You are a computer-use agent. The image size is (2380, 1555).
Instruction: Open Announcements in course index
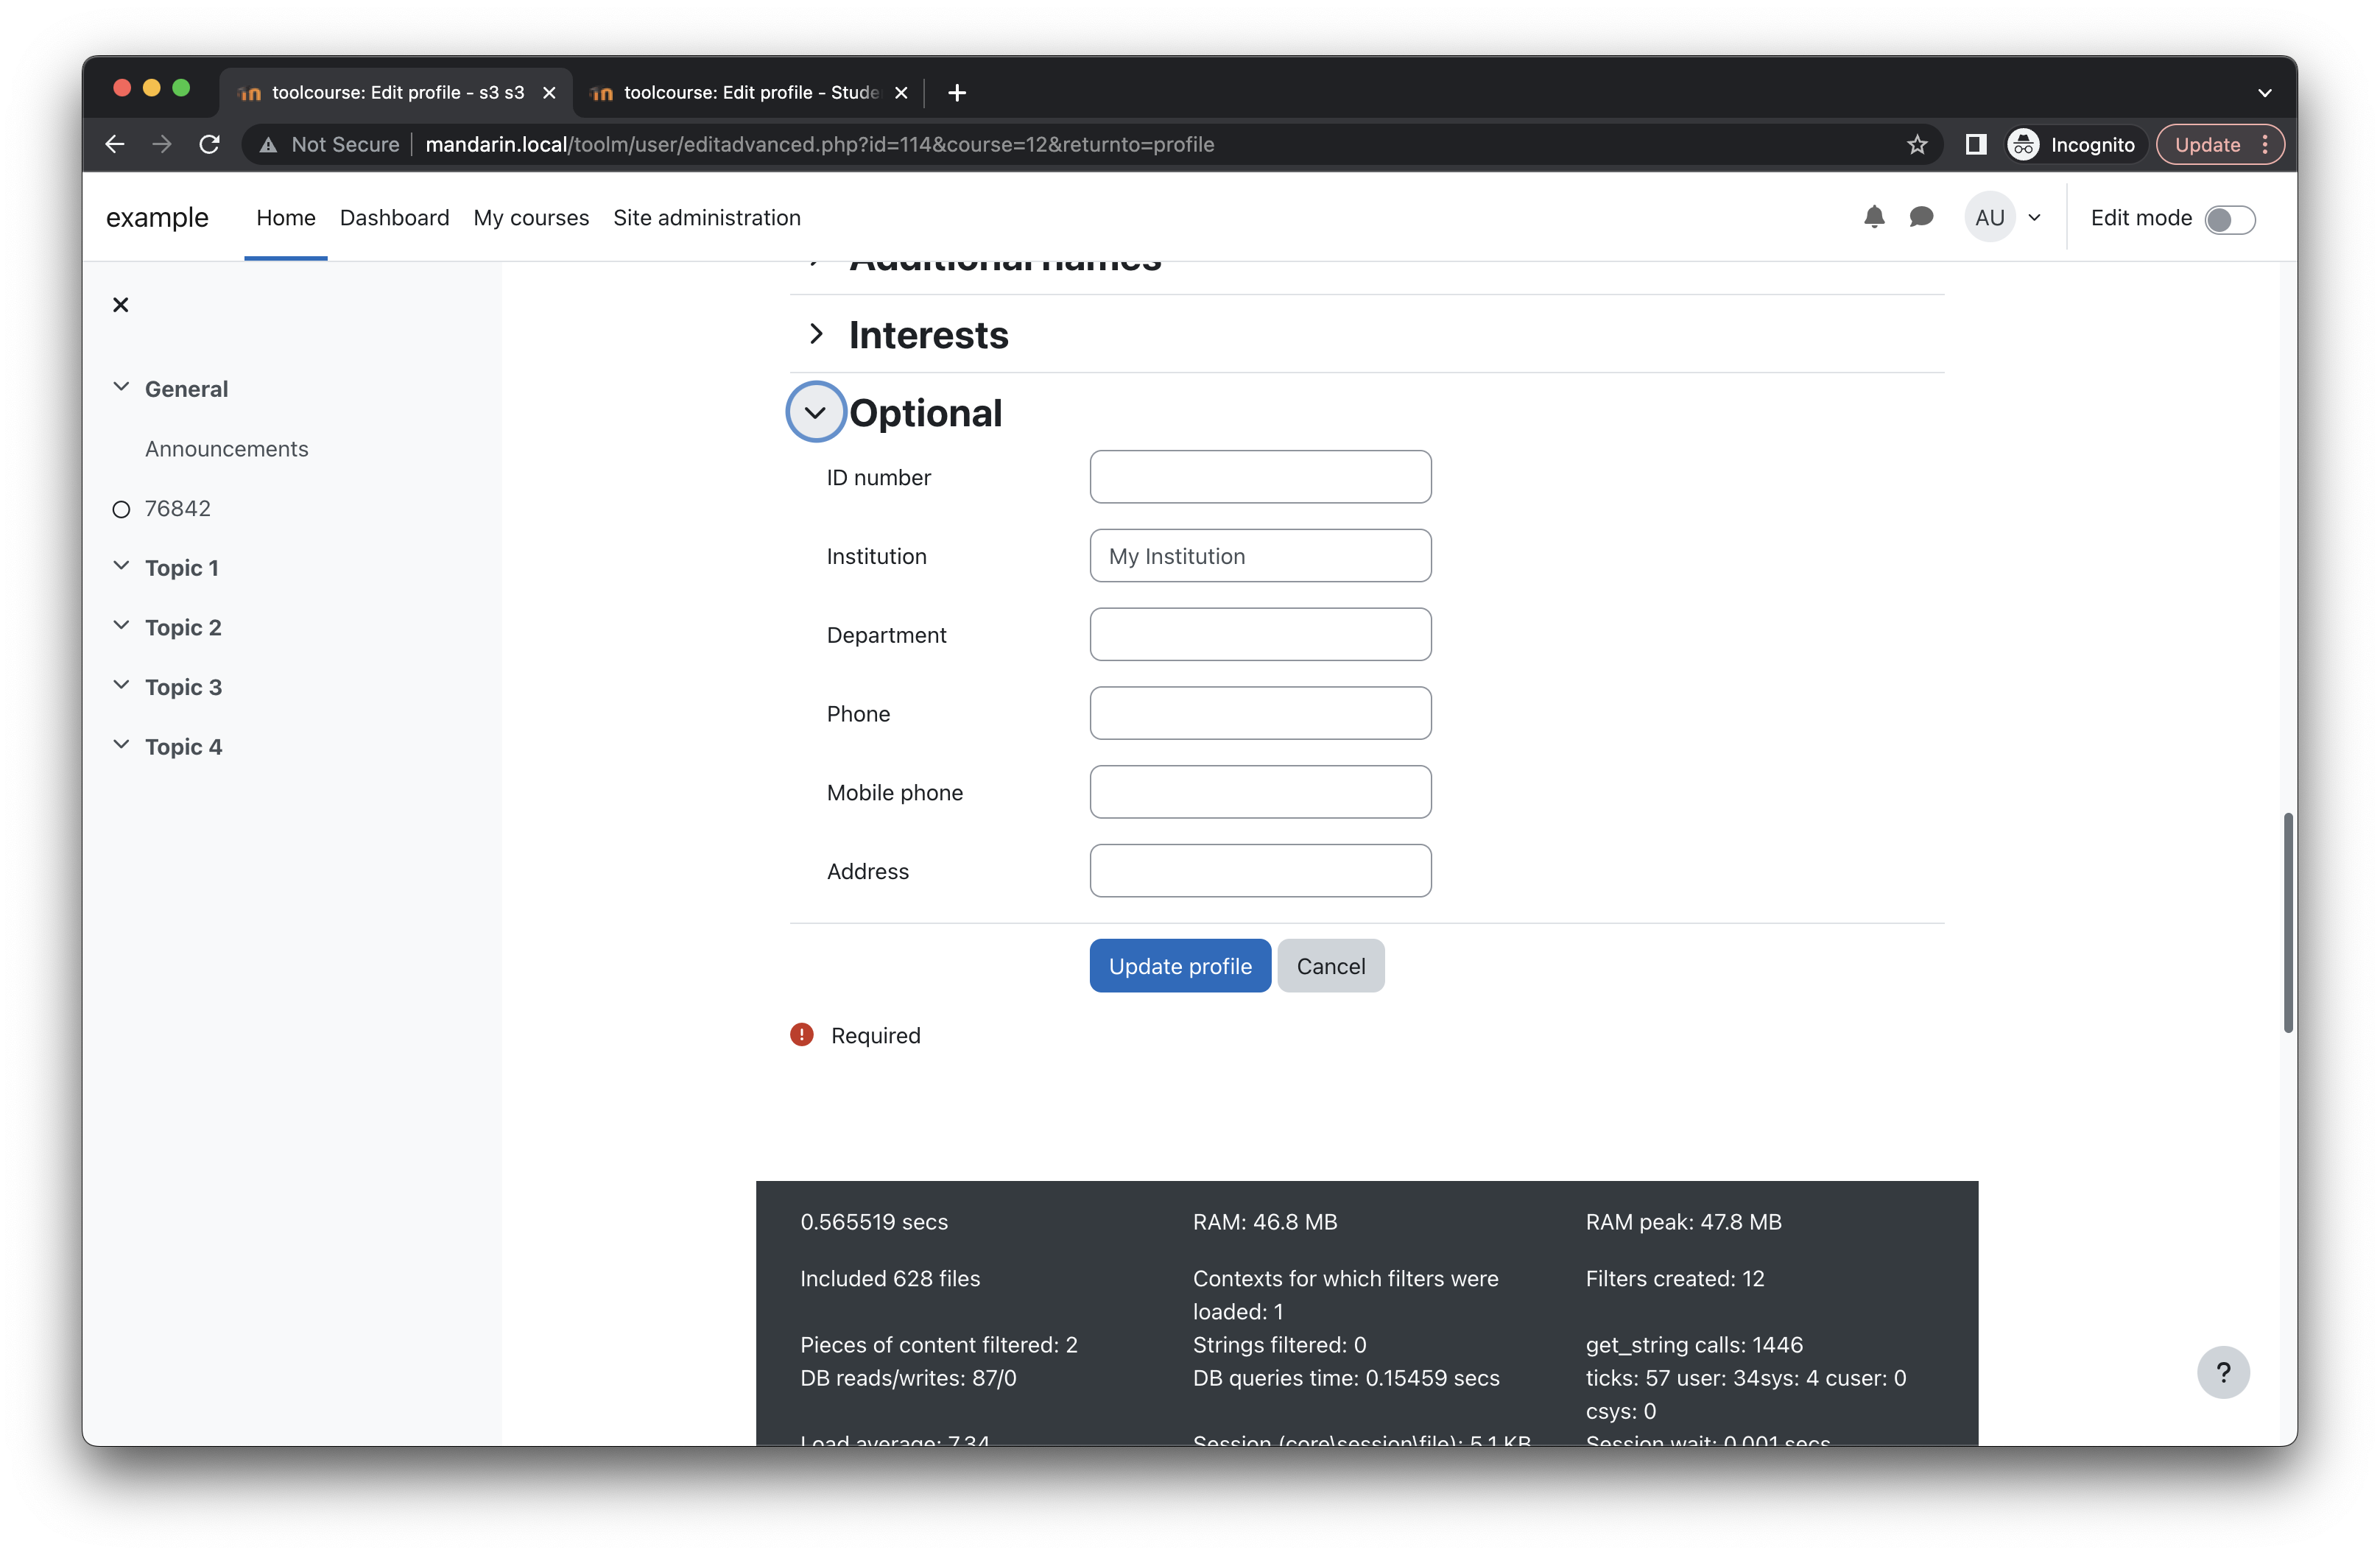coord(226,449)
